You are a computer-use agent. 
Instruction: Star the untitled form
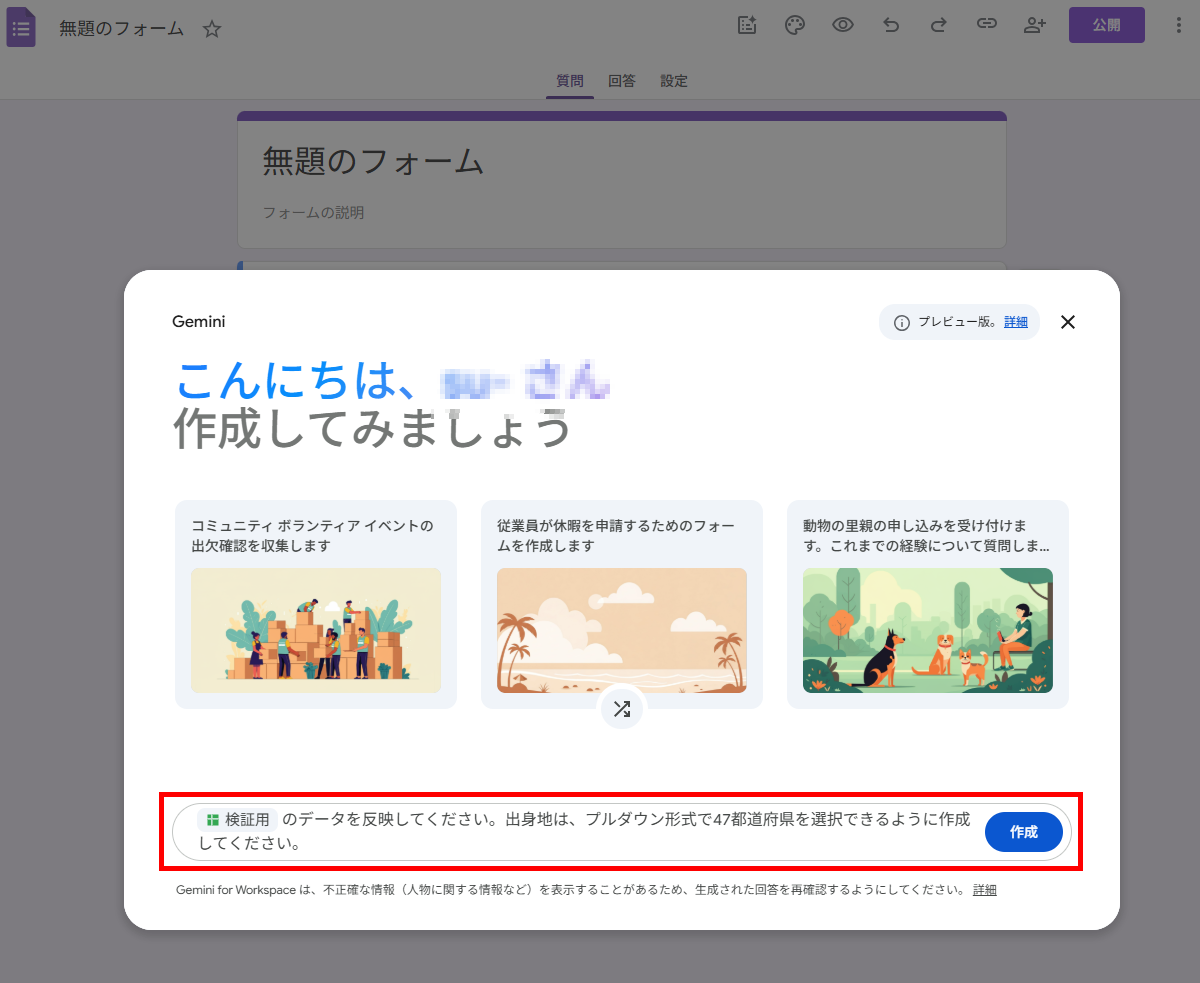(x=212, y=29)
